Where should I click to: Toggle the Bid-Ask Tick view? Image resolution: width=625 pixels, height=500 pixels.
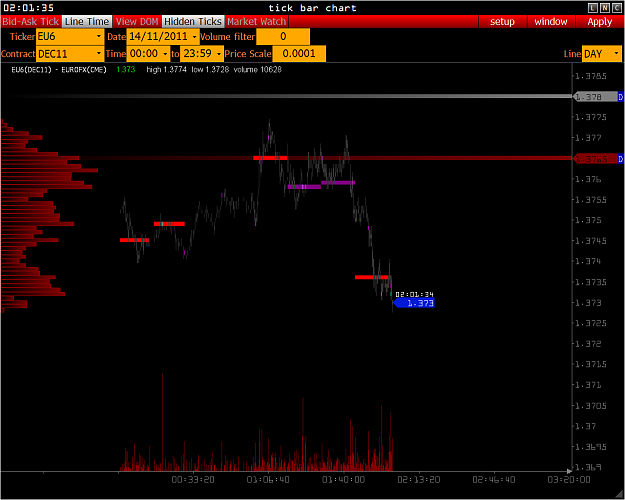(31, 22)
